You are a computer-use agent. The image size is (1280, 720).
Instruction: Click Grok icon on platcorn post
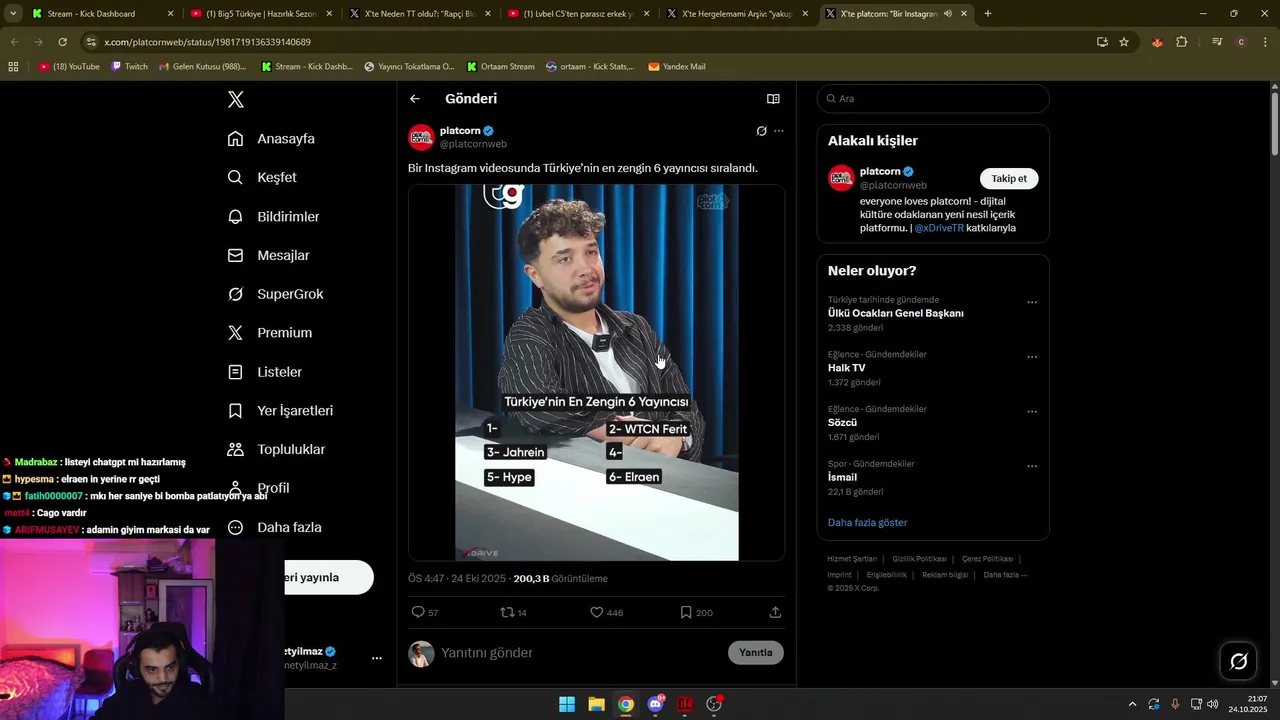[761, 131]
